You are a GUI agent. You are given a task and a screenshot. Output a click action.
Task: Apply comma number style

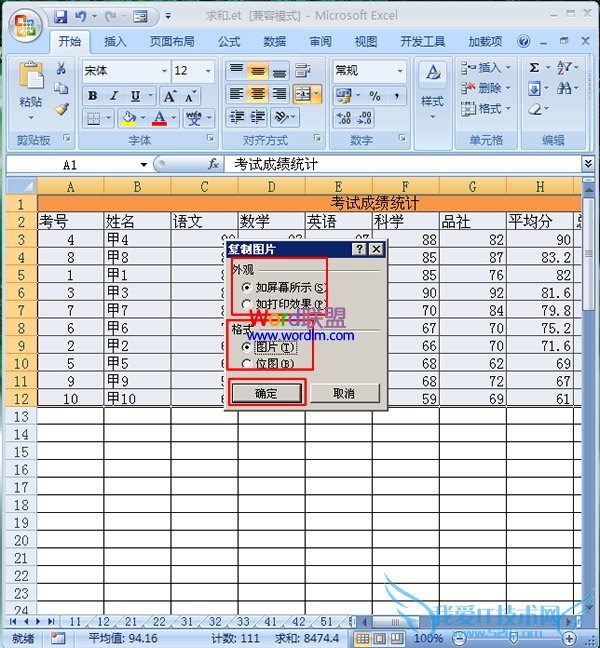[396, 96]
